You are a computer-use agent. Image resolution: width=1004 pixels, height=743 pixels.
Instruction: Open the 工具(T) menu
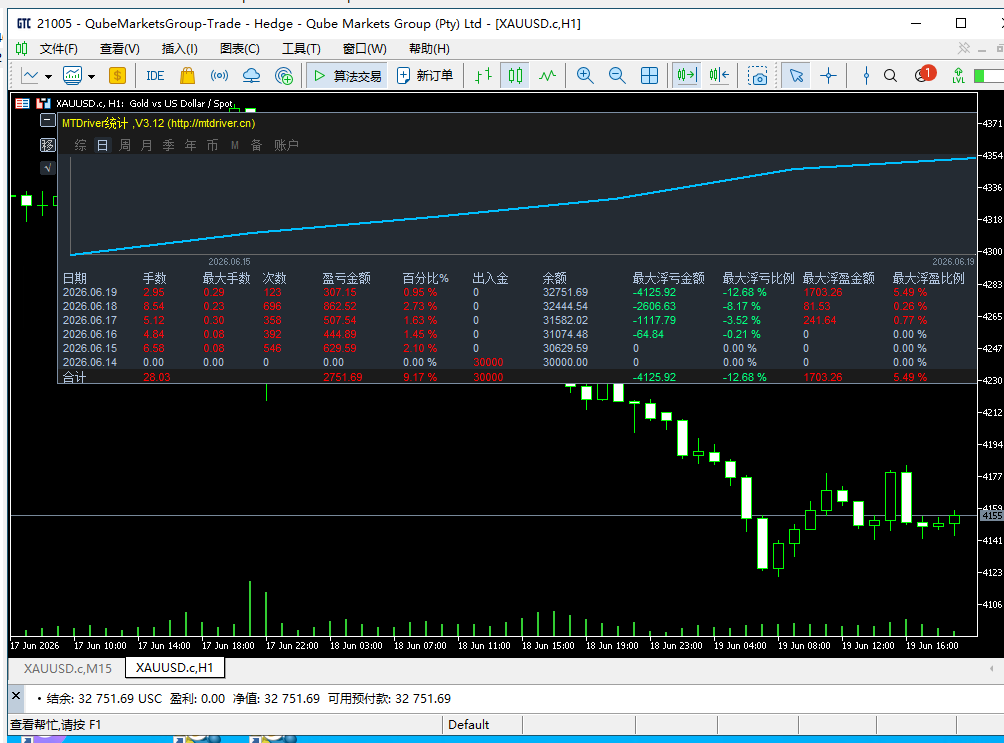[x=301, y=49]
